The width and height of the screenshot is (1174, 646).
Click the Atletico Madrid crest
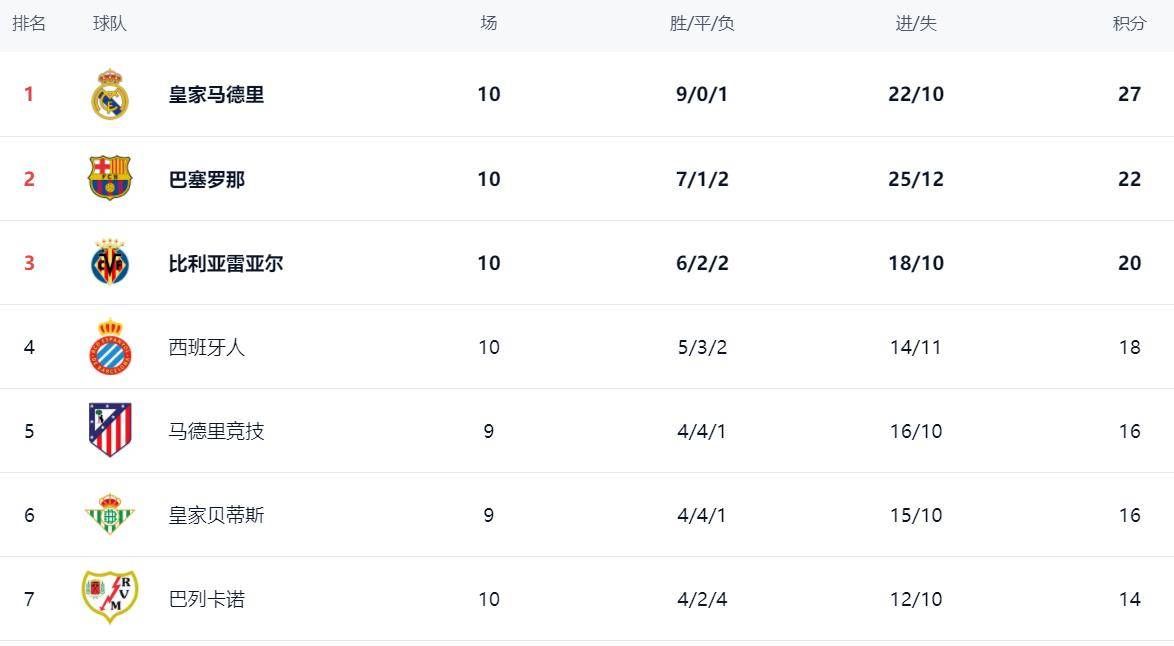coord(110,431)
